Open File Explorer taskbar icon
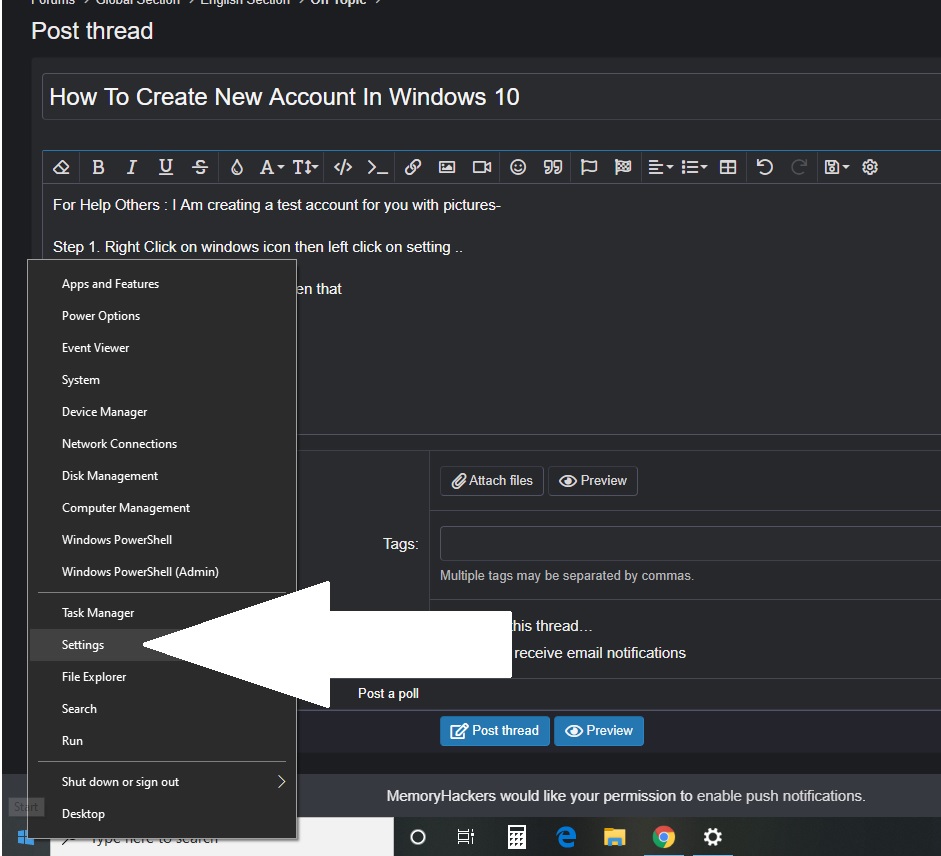Viewport: 941px width, 856px height. point(615,837)
